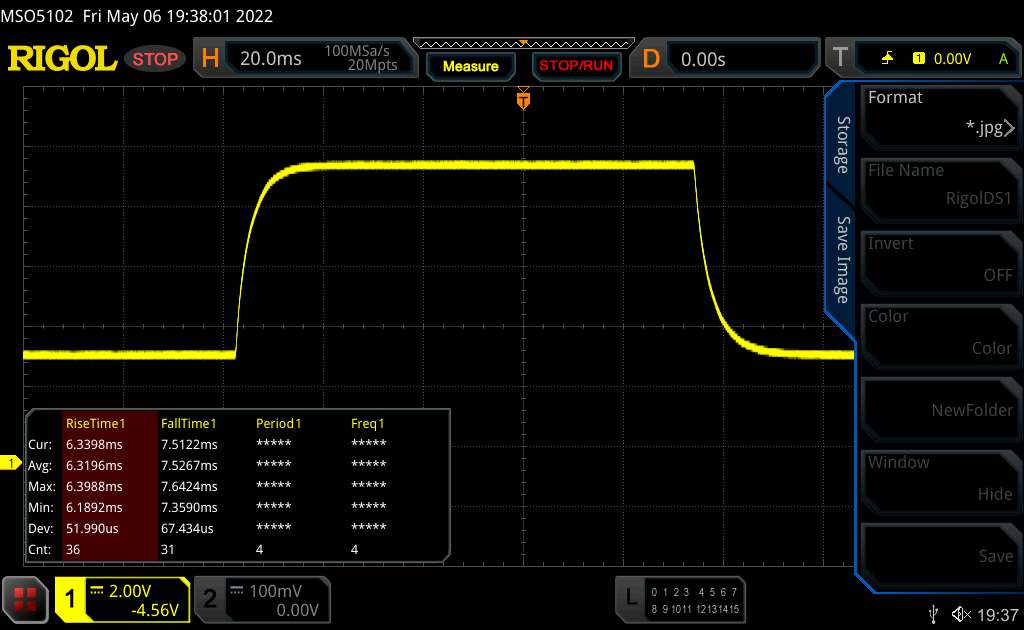1024x630 pixels.
Task: Tap the Save menu button
Action: coord(940,555)
